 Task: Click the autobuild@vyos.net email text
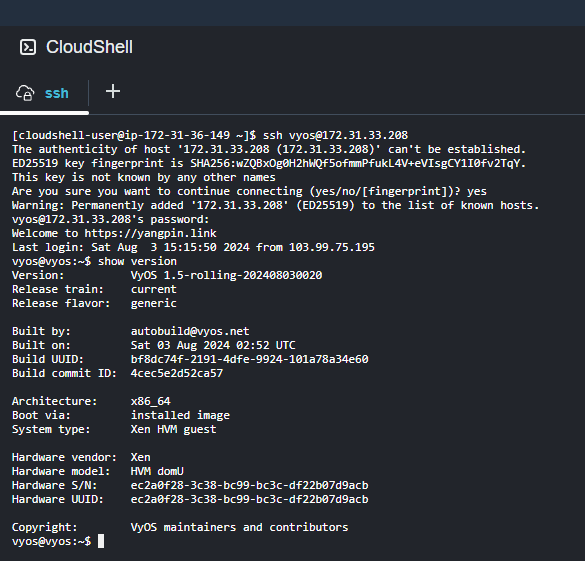(190, 331)
